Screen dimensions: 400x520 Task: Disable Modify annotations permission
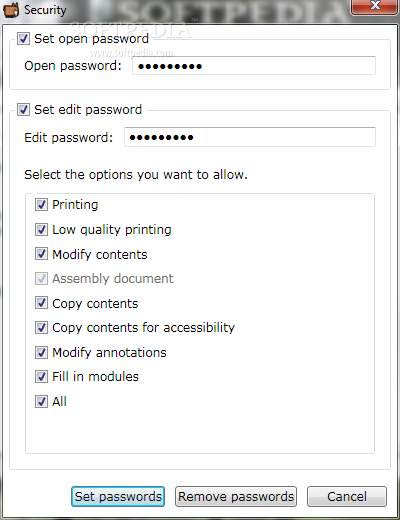(41, 352)
